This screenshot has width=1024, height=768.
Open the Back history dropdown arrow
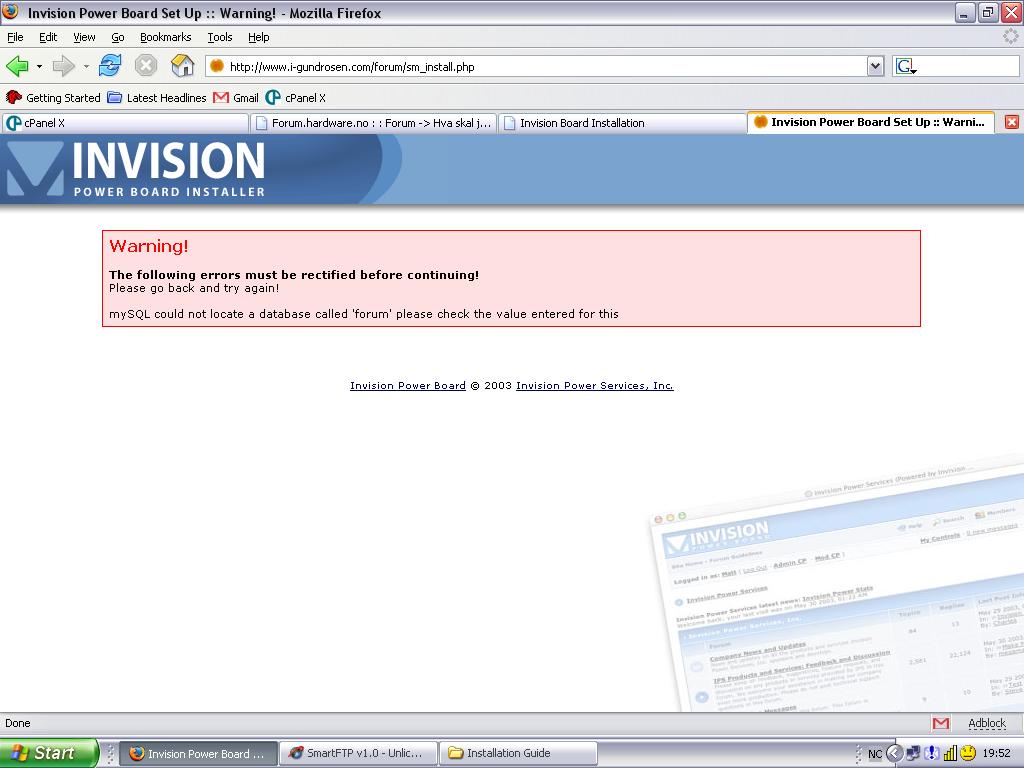point(39,67)
